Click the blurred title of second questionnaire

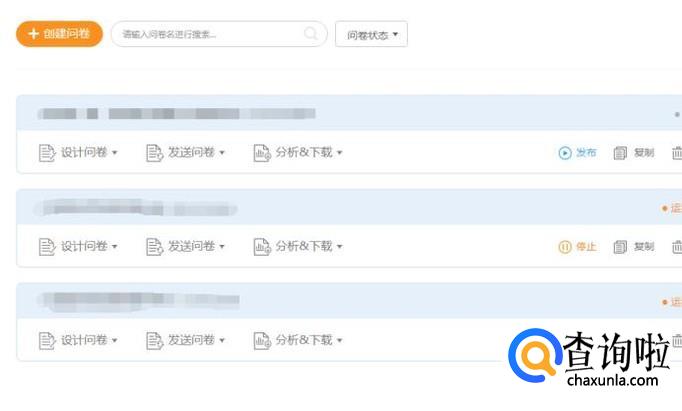135,209
